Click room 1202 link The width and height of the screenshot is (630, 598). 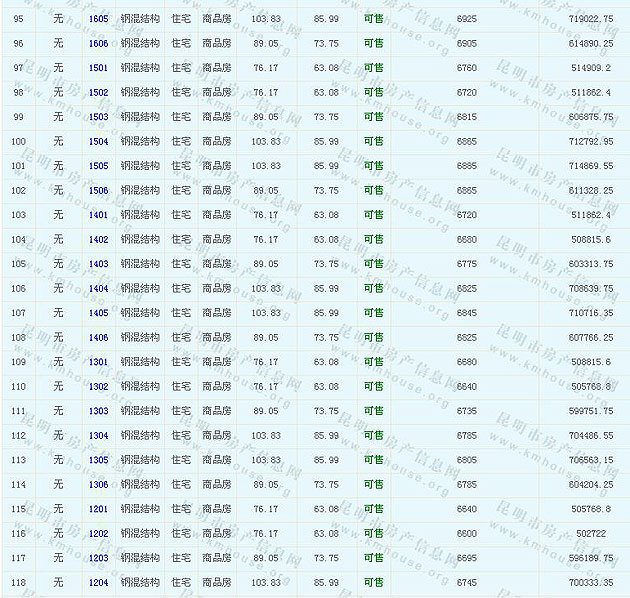tap(98, 534)
